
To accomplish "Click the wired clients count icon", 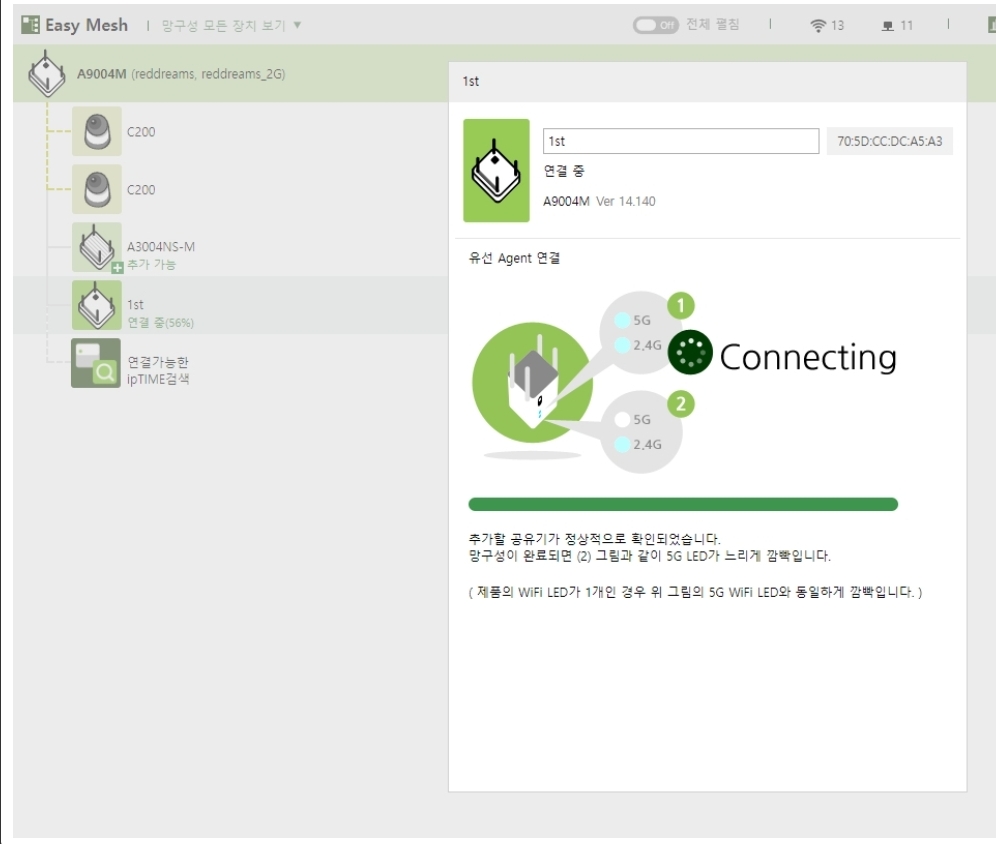I will (887, 26).
